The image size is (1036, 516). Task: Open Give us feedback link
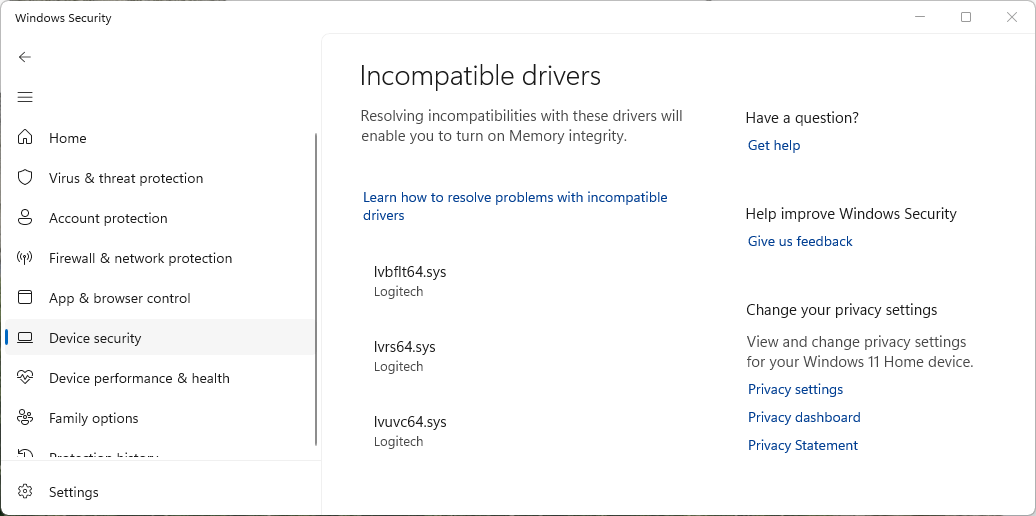(x=800, y=241)
